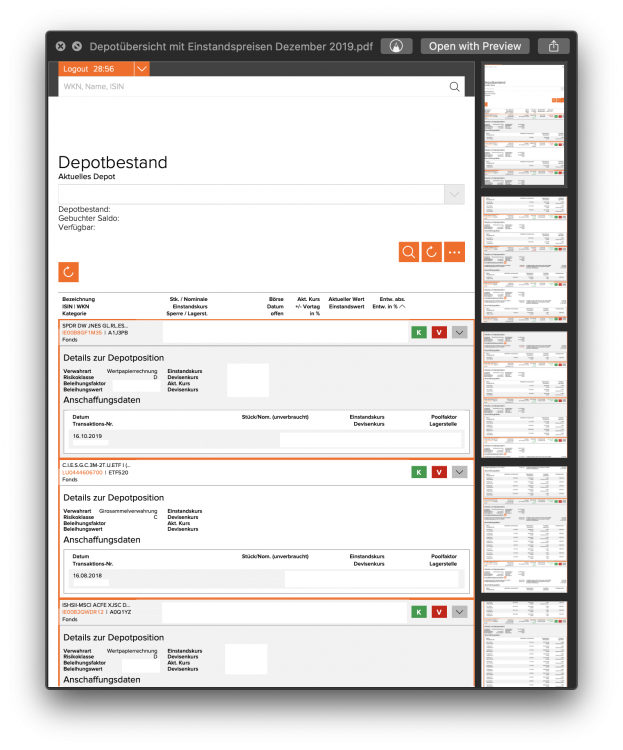Click green K button for ISHSII-MSCI position

(419, 612)
